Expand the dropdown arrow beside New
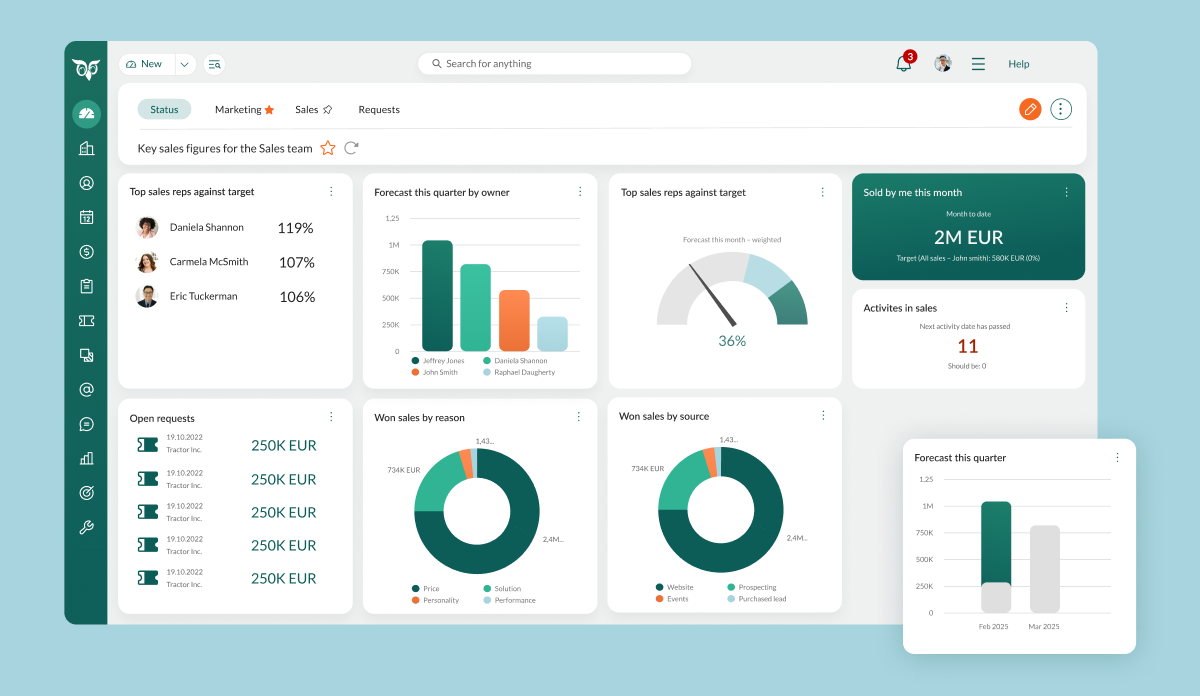 click(184, 63)
